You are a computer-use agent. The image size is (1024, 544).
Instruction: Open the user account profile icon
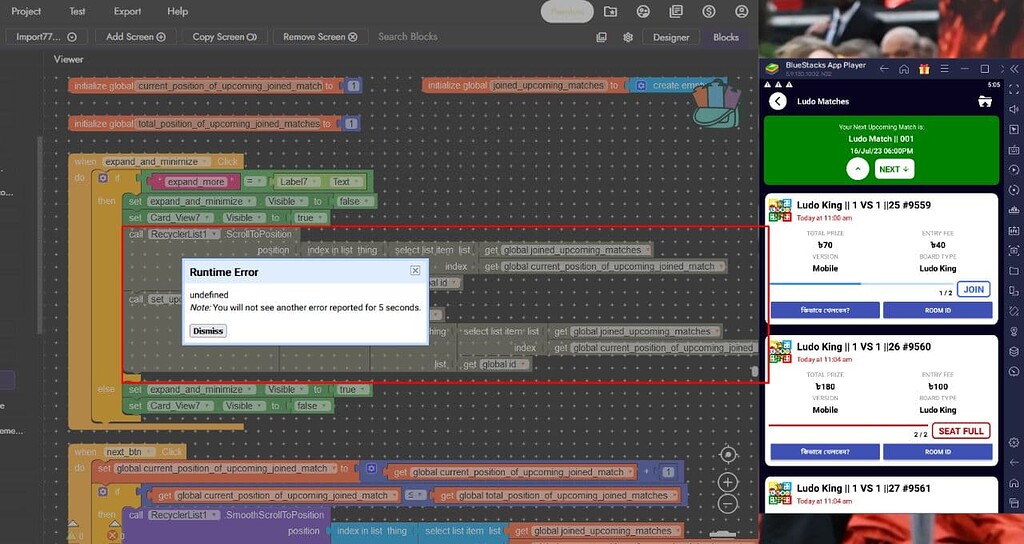pos(741,11)
